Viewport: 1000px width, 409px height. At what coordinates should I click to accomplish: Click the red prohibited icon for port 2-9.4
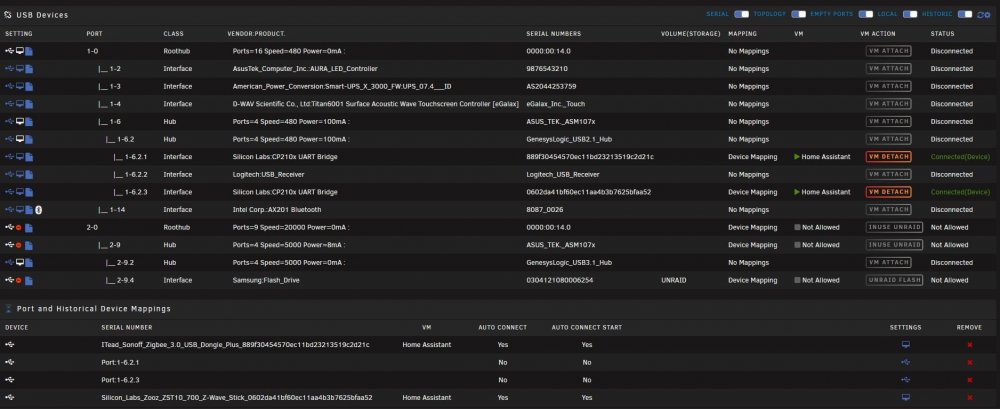click(19, 280)
